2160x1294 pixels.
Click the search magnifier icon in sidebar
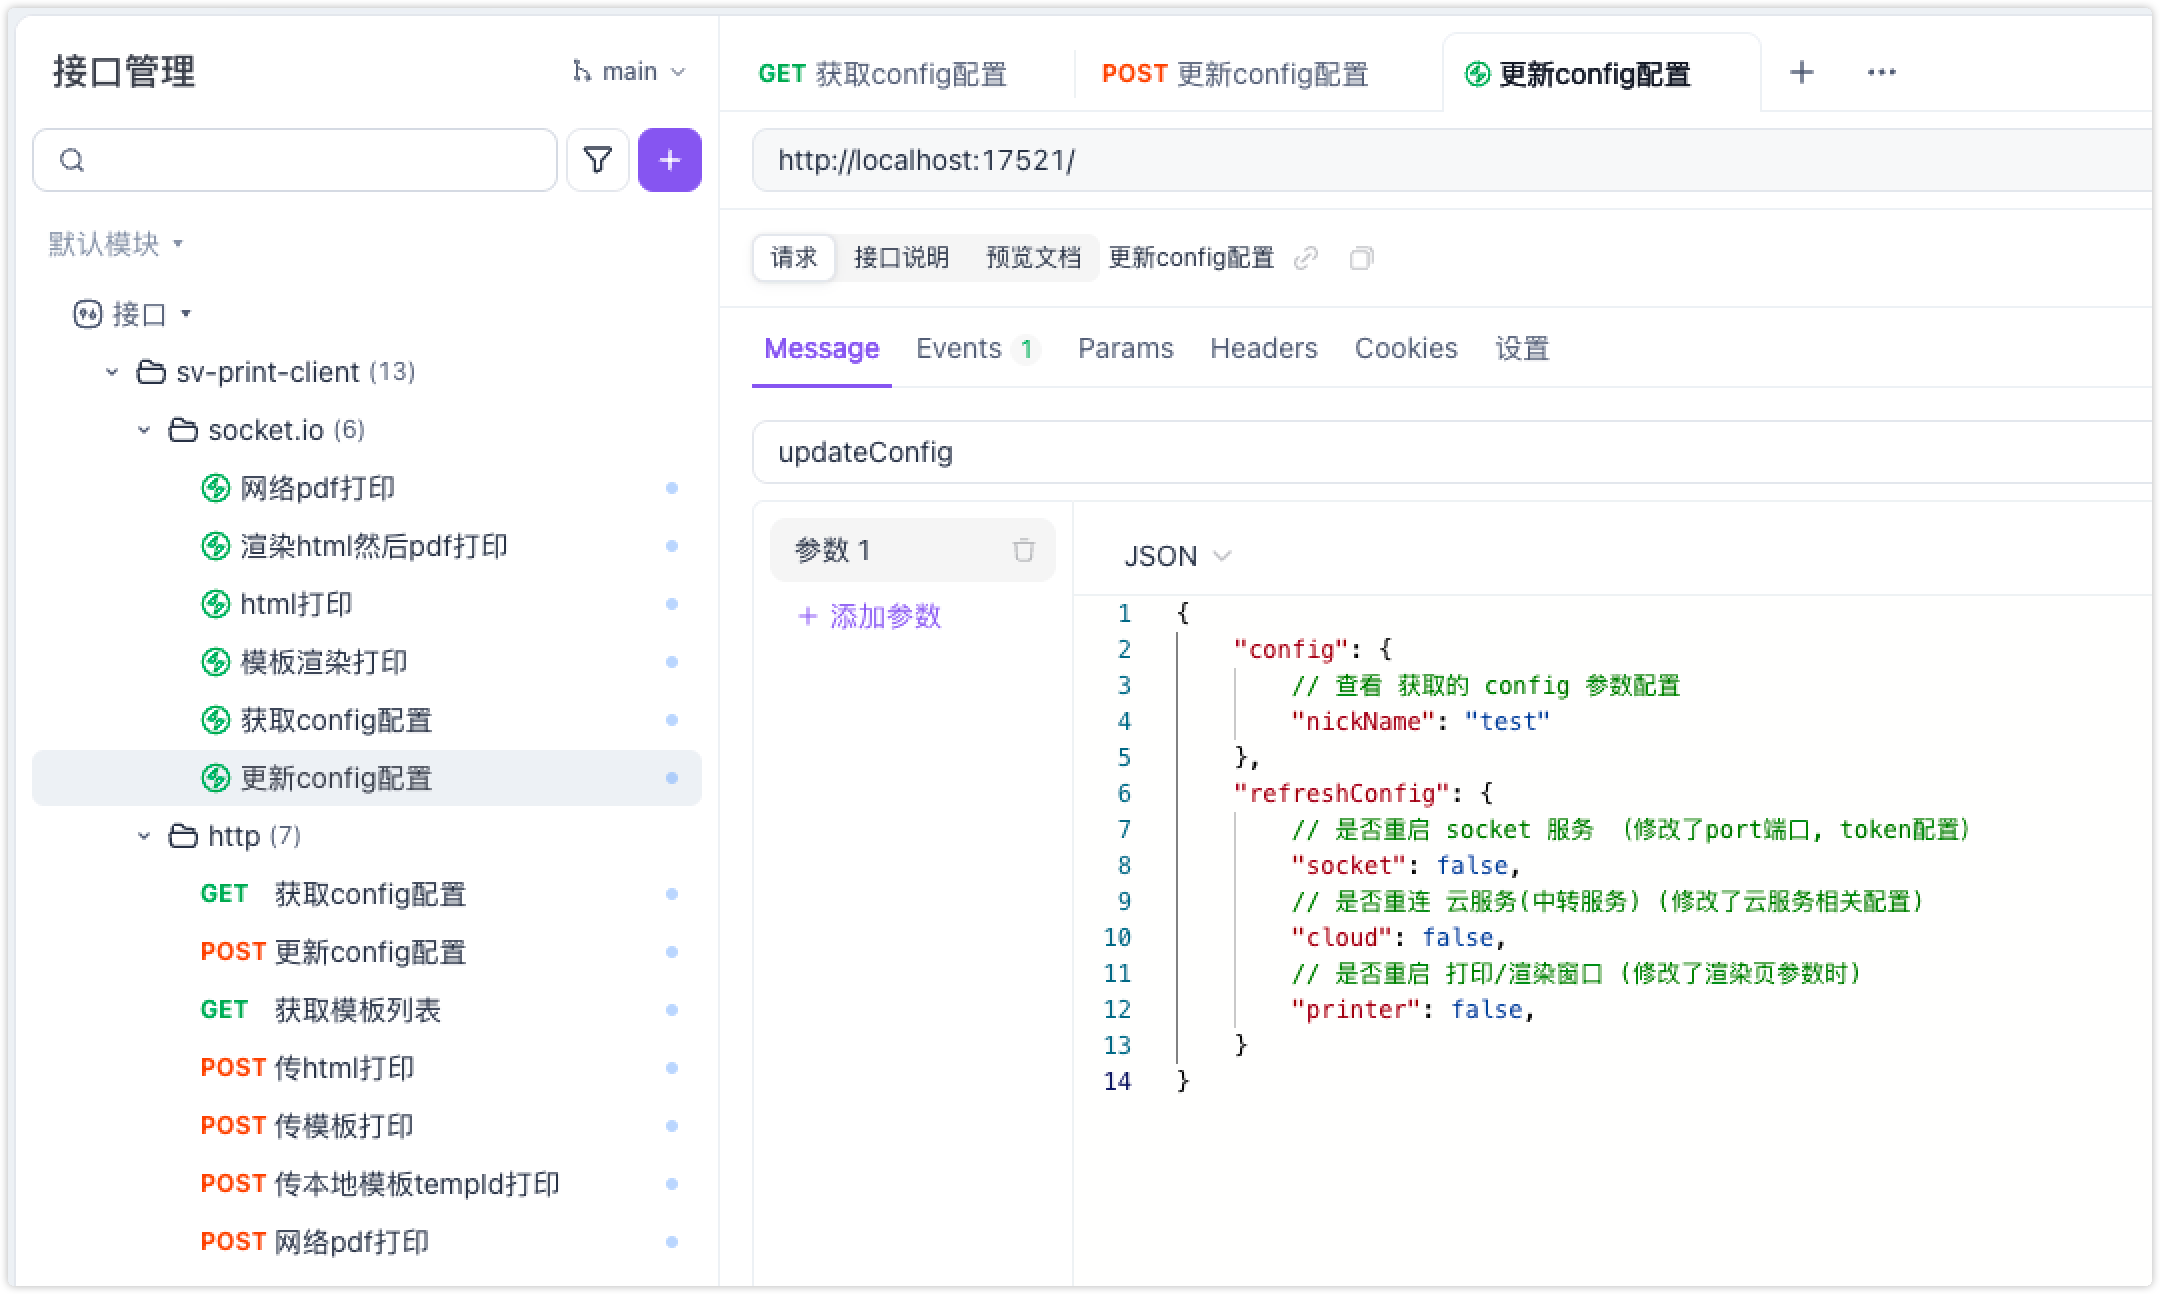click(x=72, y=160)
